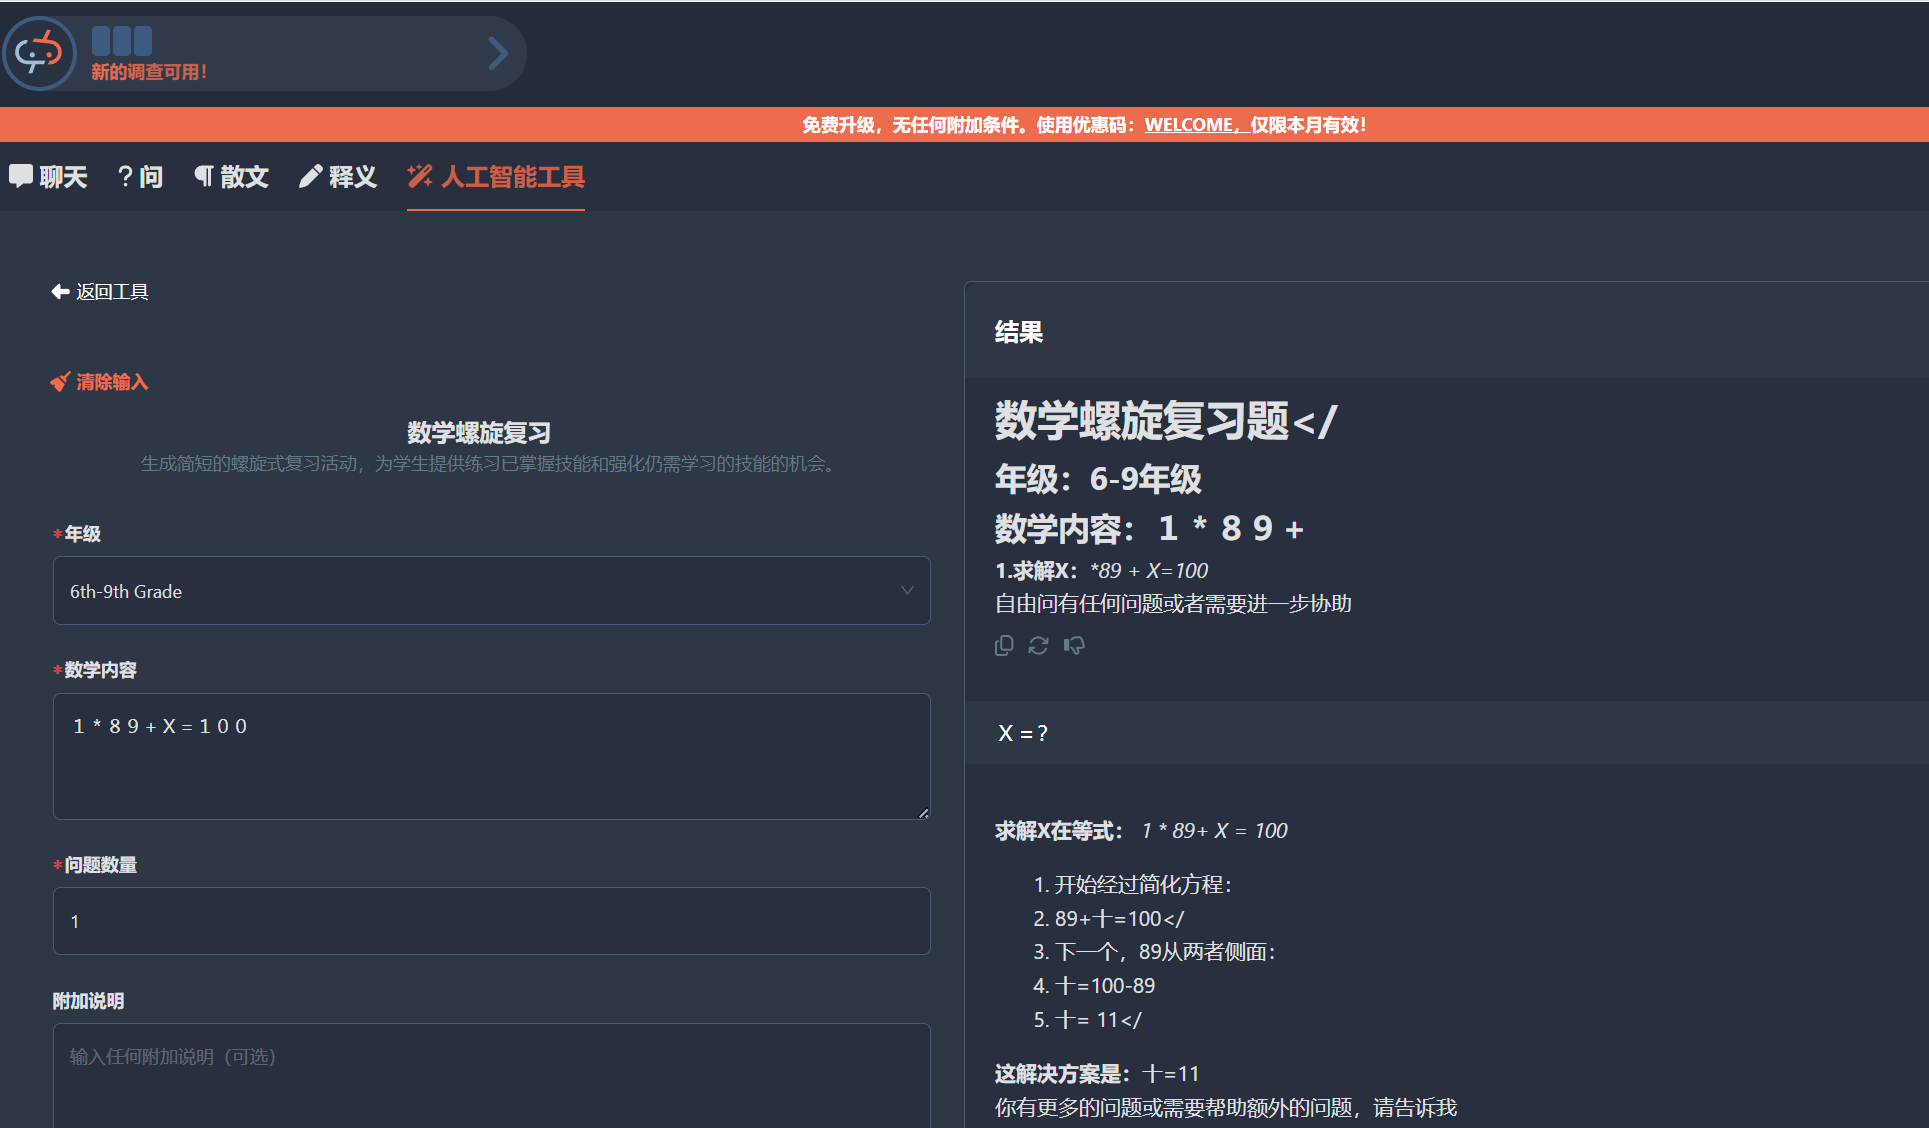Click the question-mark icon beside 问
Viewport: 1929px width, 1128px height.
tap(124, 176)
